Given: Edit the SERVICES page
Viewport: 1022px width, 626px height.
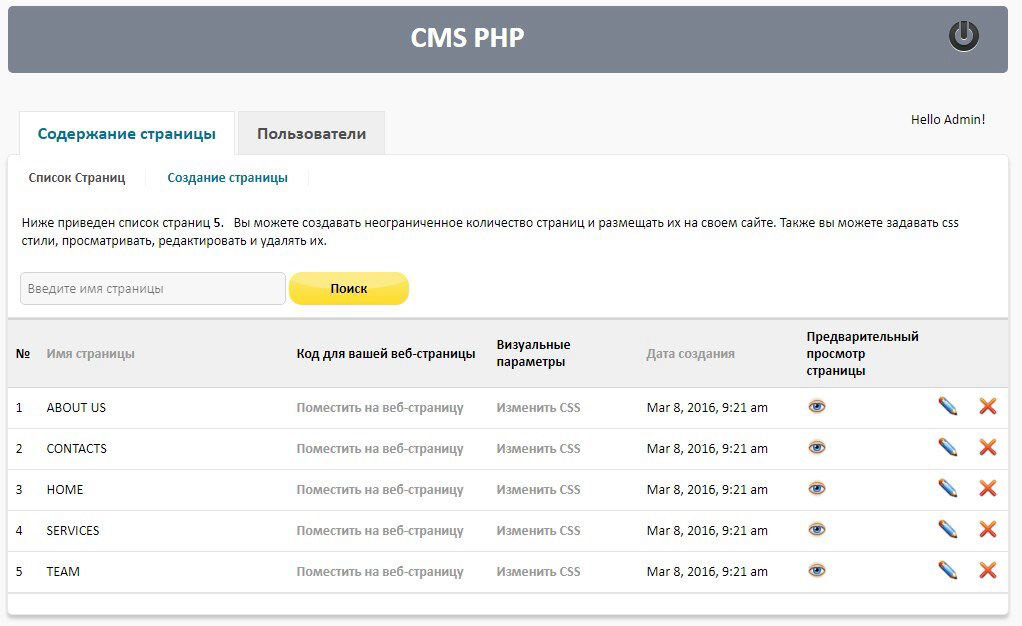Looking at the screenshot, I should pyautogui.click(x=948, y=529).
